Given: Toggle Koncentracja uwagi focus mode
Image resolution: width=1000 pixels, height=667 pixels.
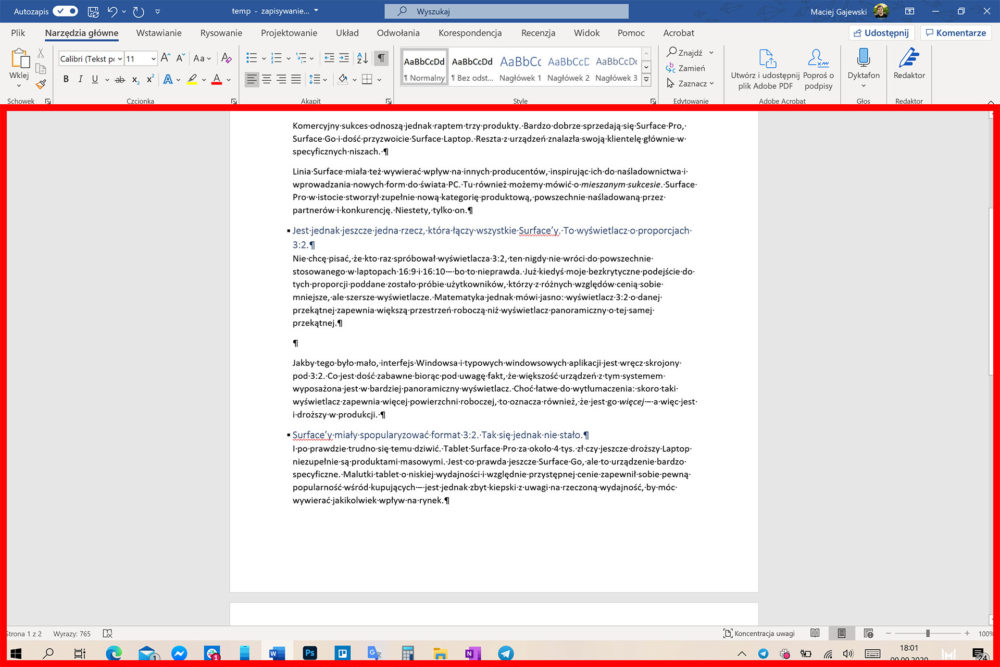Looking at the screenshot, I should [x=759, y=633].
